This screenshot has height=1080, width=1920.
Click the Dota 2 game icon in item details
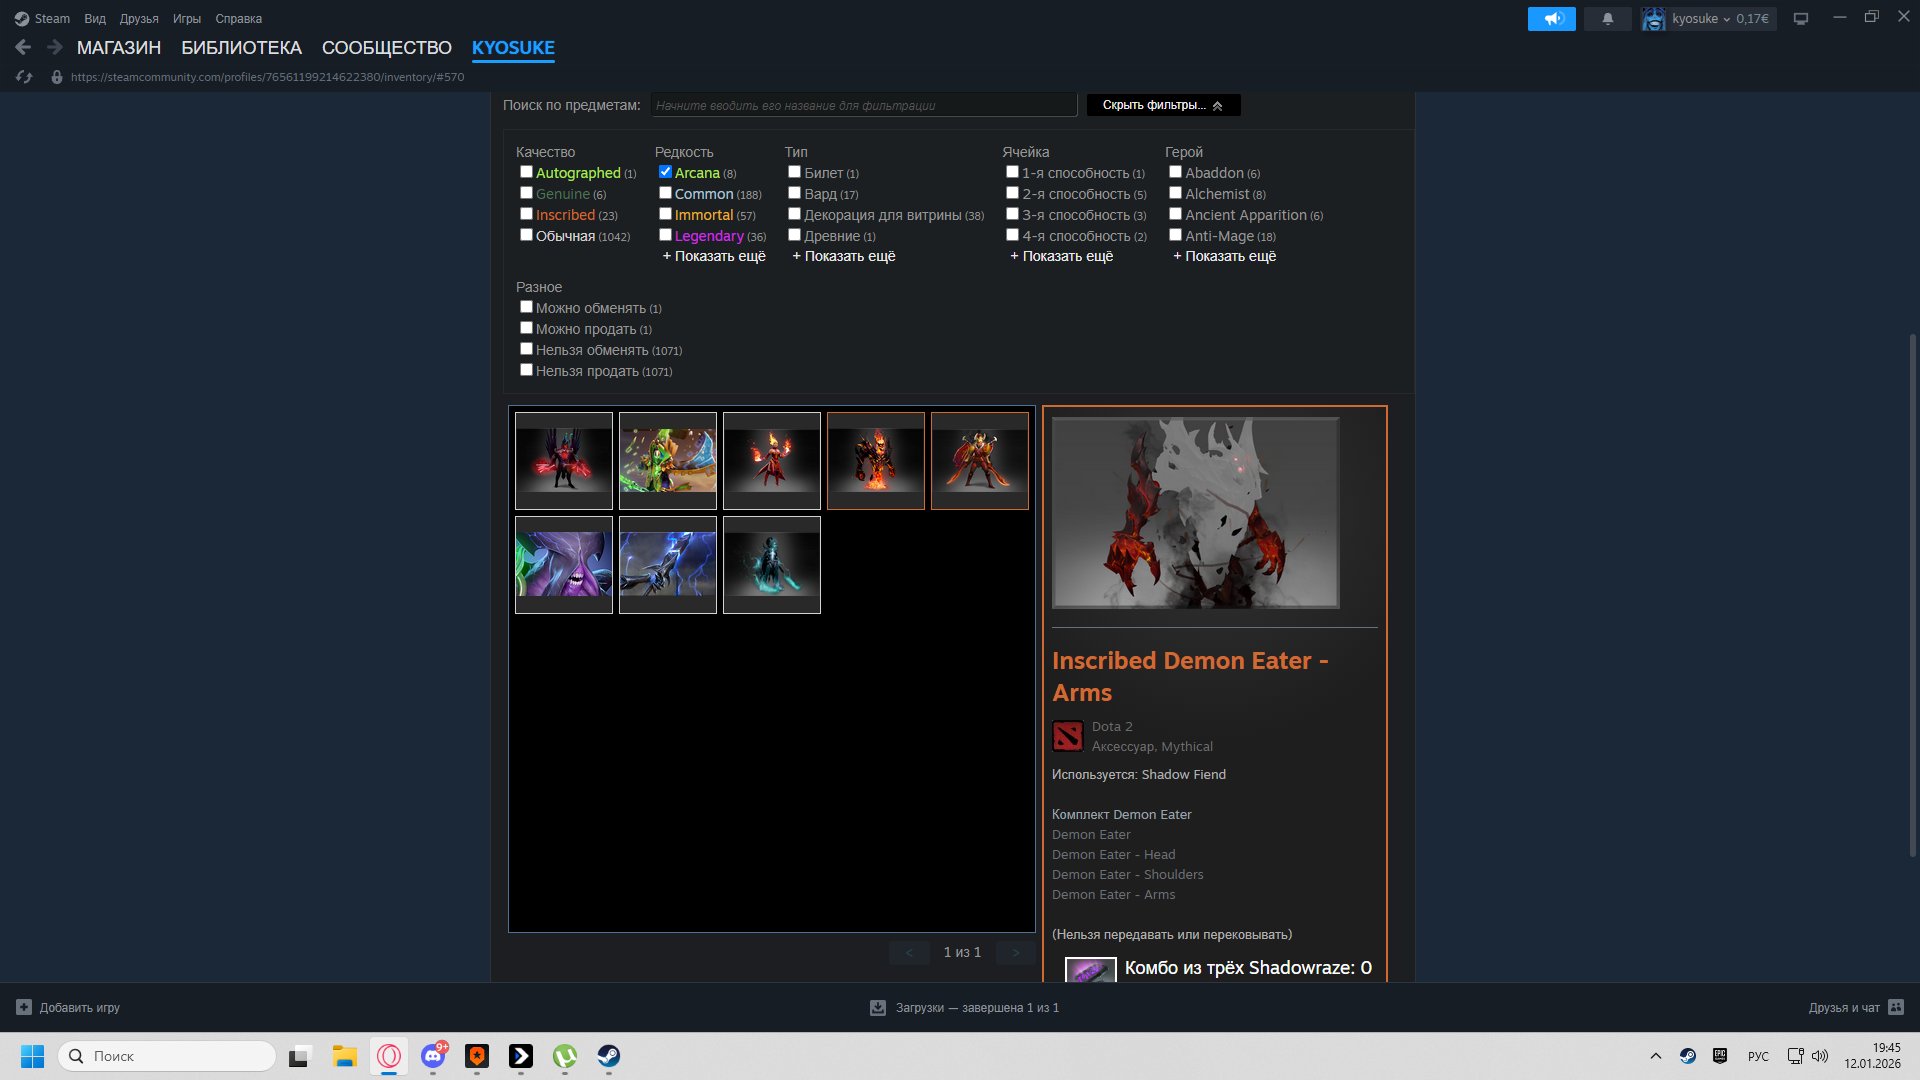[1067, 736]
